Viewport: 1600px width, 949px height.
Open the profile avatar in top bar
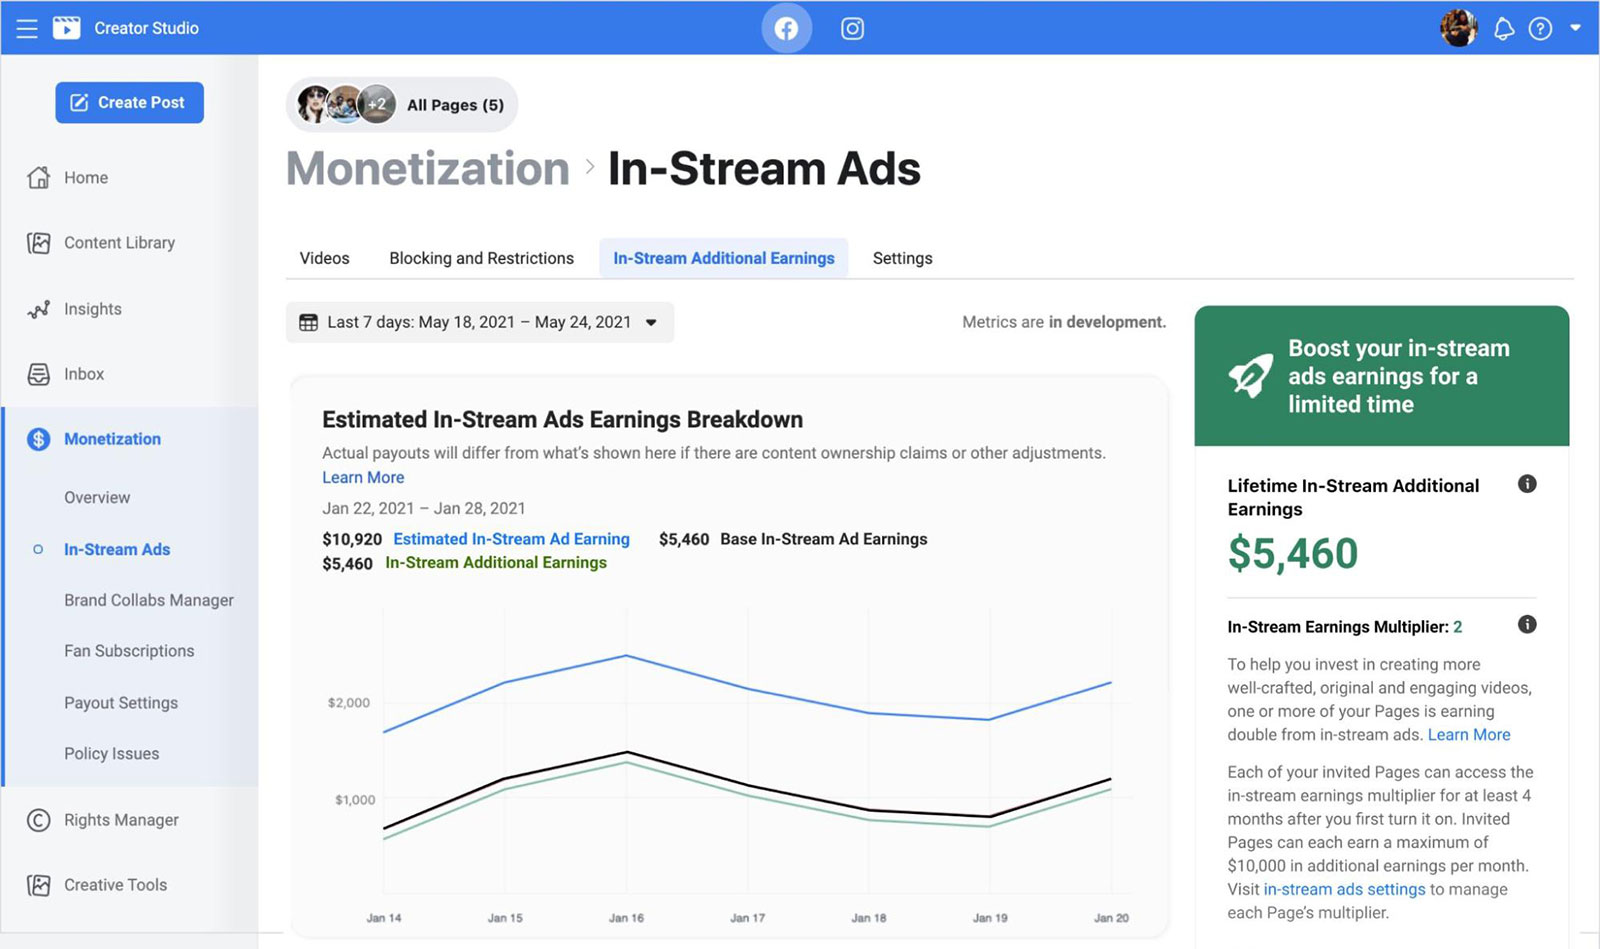[x=1459, y=28]
